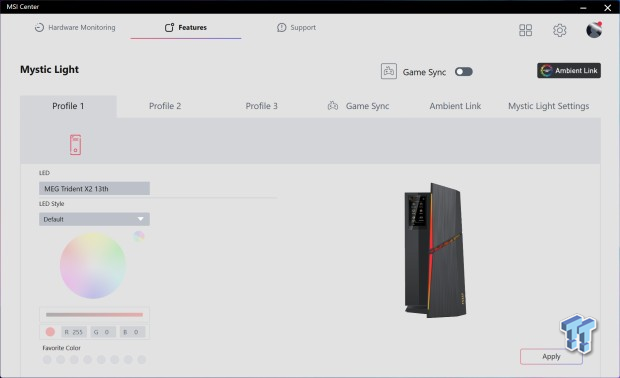620x378 pixels.
Task: Open the Mystic Light Settings tab
Action: (x=549, y=106)
